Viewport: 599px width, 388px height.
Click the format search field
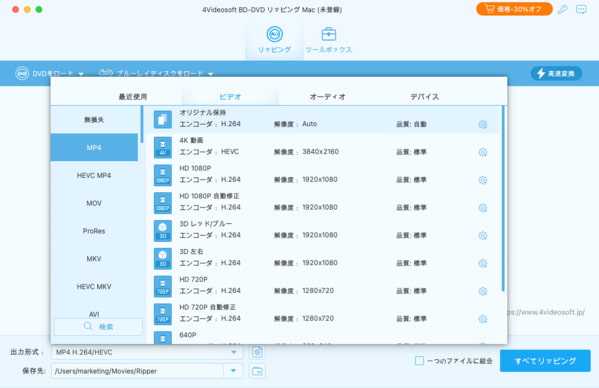click(x=98, y=327)
